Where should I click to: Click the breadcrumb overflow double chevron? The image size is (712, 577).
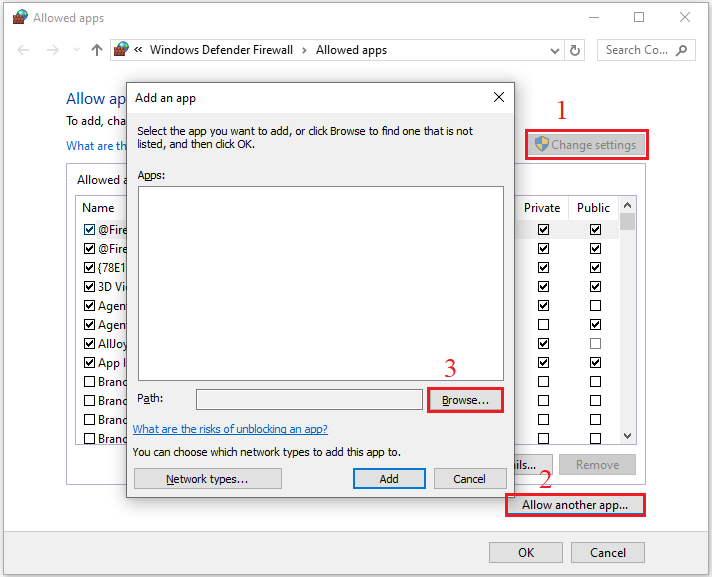[138, 49]
